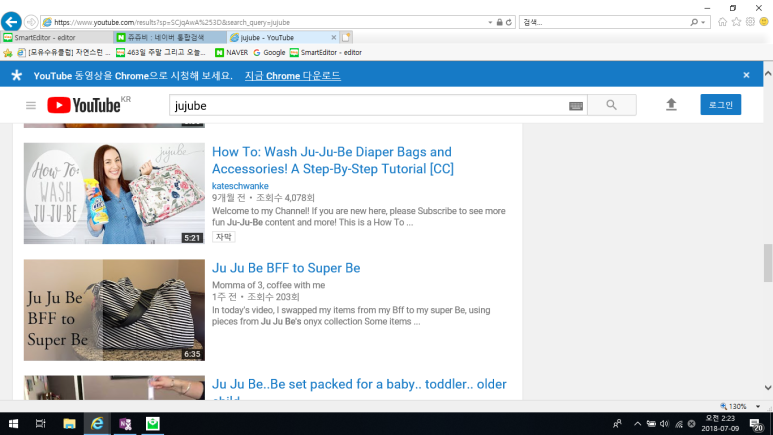Screen dimensions: 773x435
Task: Dismiss the Chrome promotion banner
Action: [x=746, y=75]
